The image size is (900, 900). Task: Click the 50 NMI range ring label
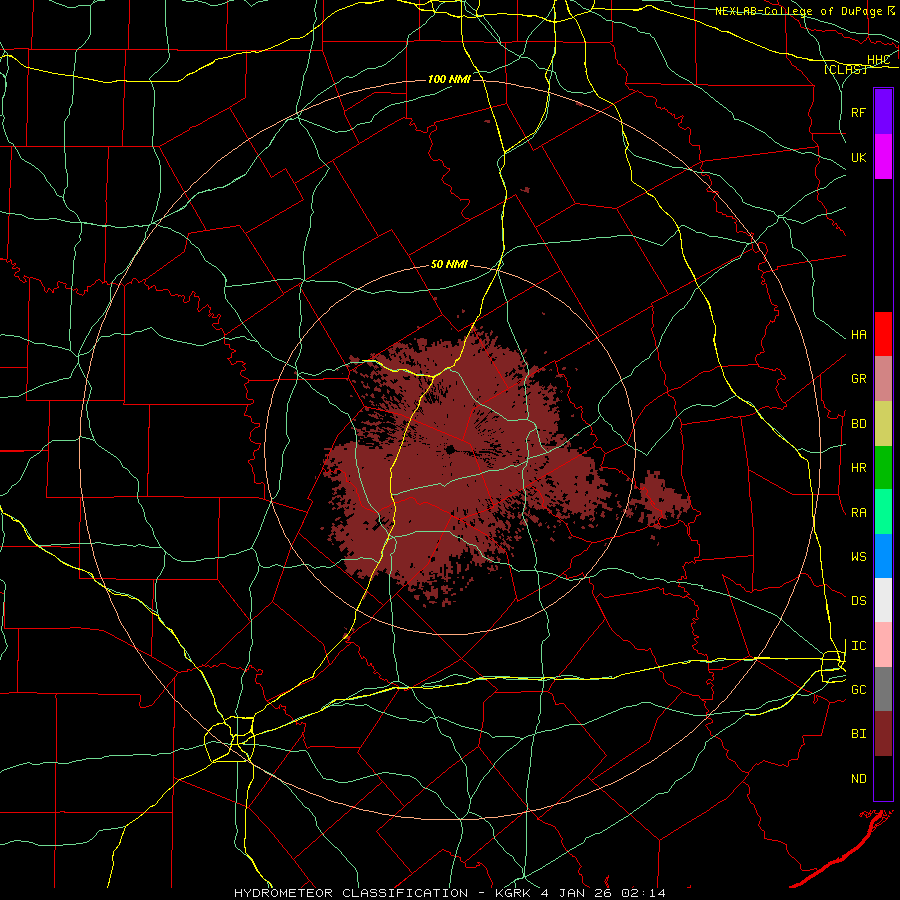[449, 264]
